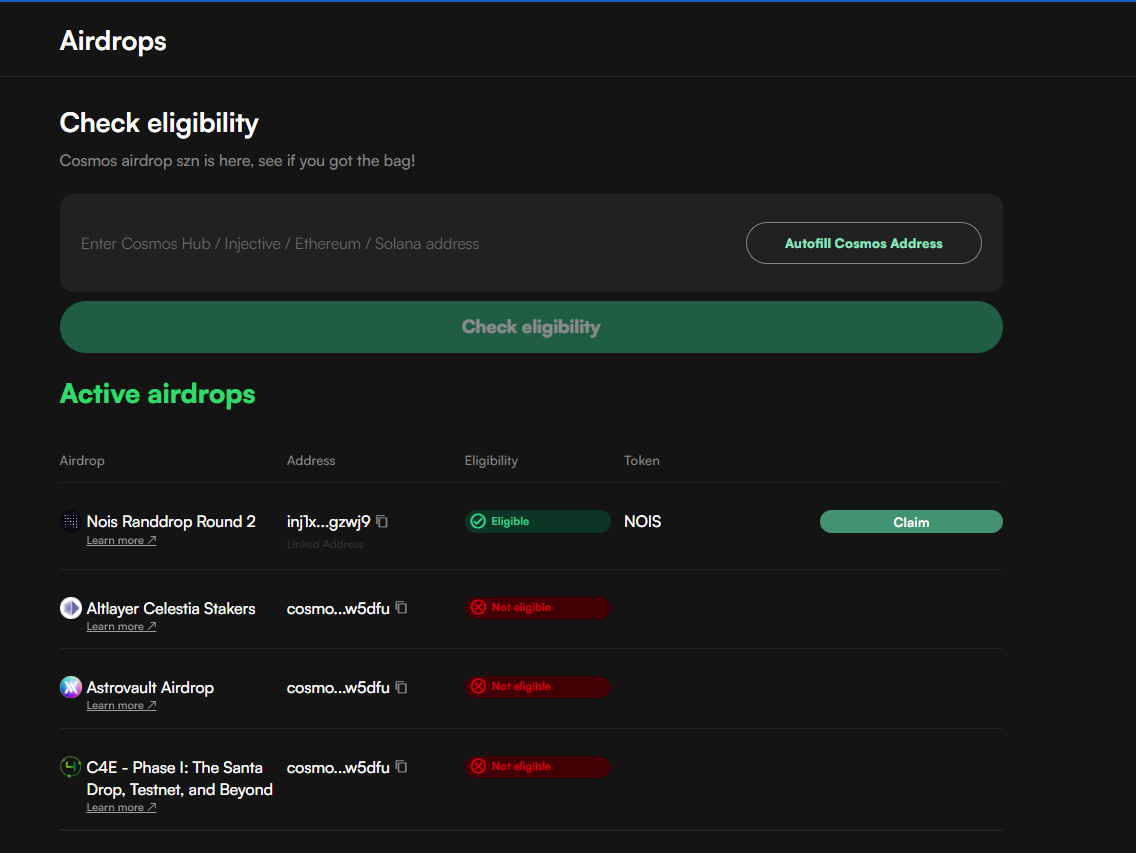Click Not eligible badge for Altlayer

(x=538, y=607)
